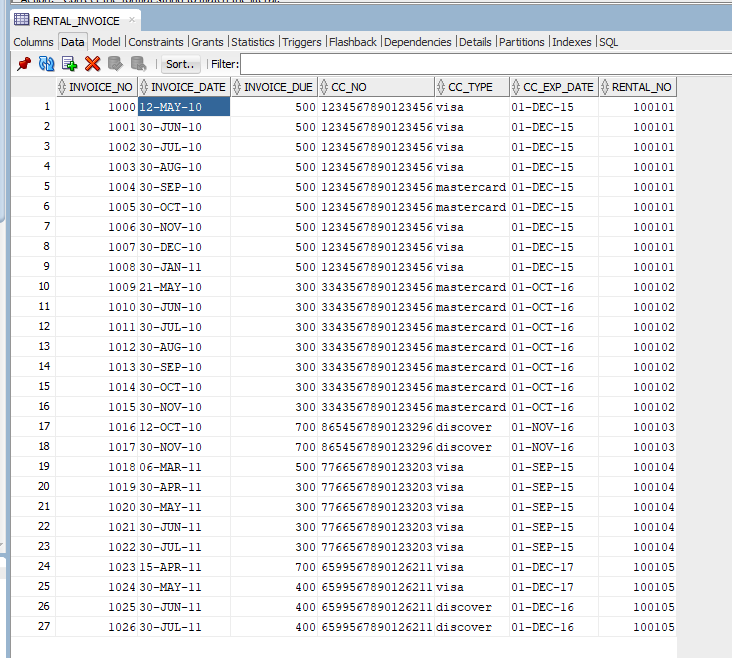The image size is (732, 658).
Task: Sort by the INVOICE_NO column header
Action: point(97,87)
